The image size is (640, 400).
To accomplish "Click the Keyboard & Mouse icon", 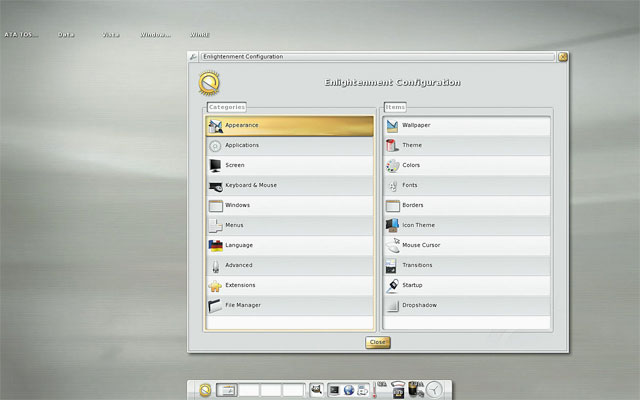I will coord(215,186).
